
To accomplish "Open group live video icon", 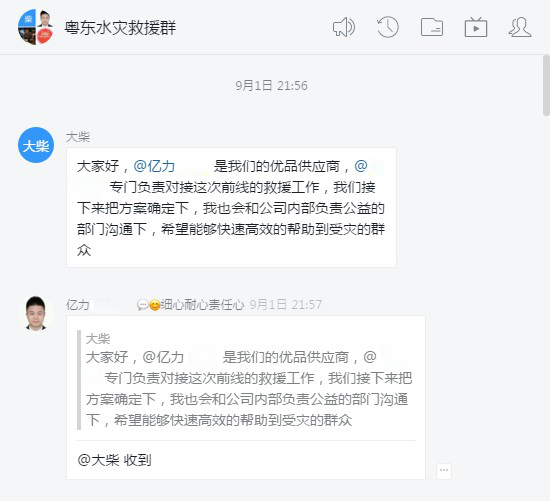I will click(476, 27).
